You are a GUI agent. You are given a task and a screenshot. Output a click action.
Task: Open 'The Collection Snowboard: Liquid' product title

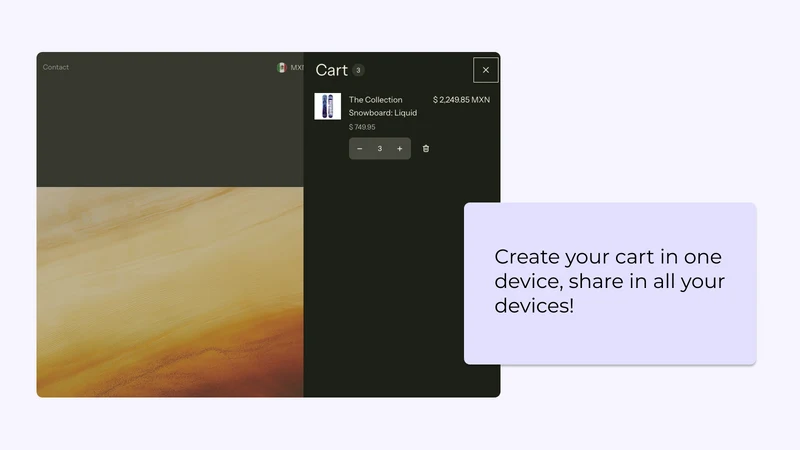pyautogui.click(x=383, y=106)
